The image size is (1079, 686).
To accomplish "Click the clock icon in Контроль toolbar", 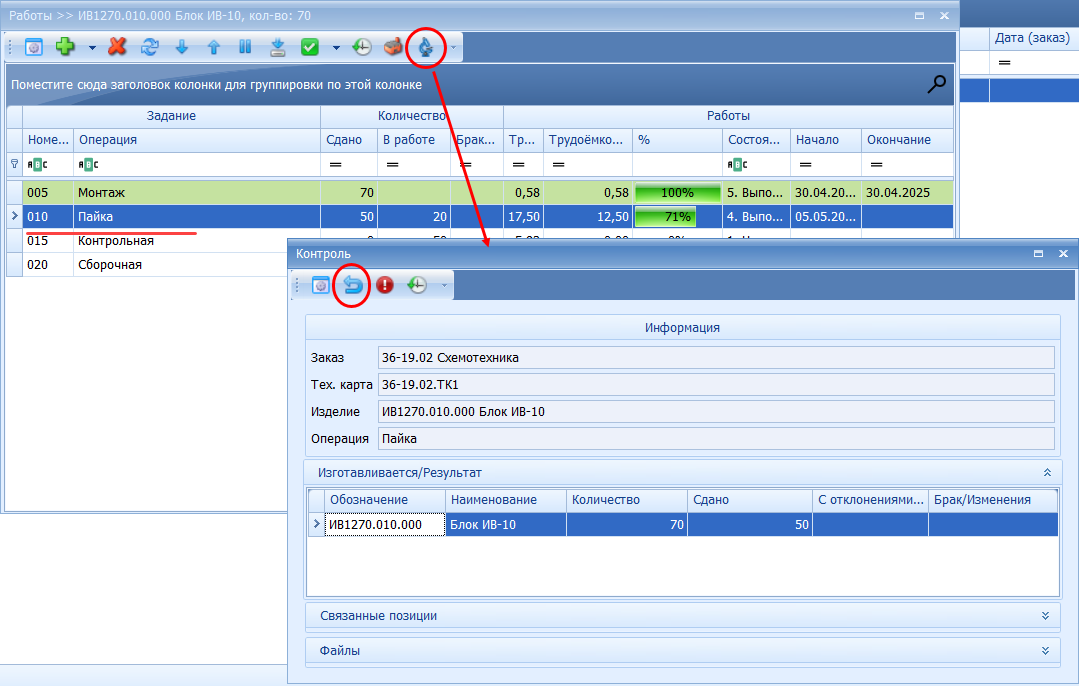I will [x=417, y=285].
